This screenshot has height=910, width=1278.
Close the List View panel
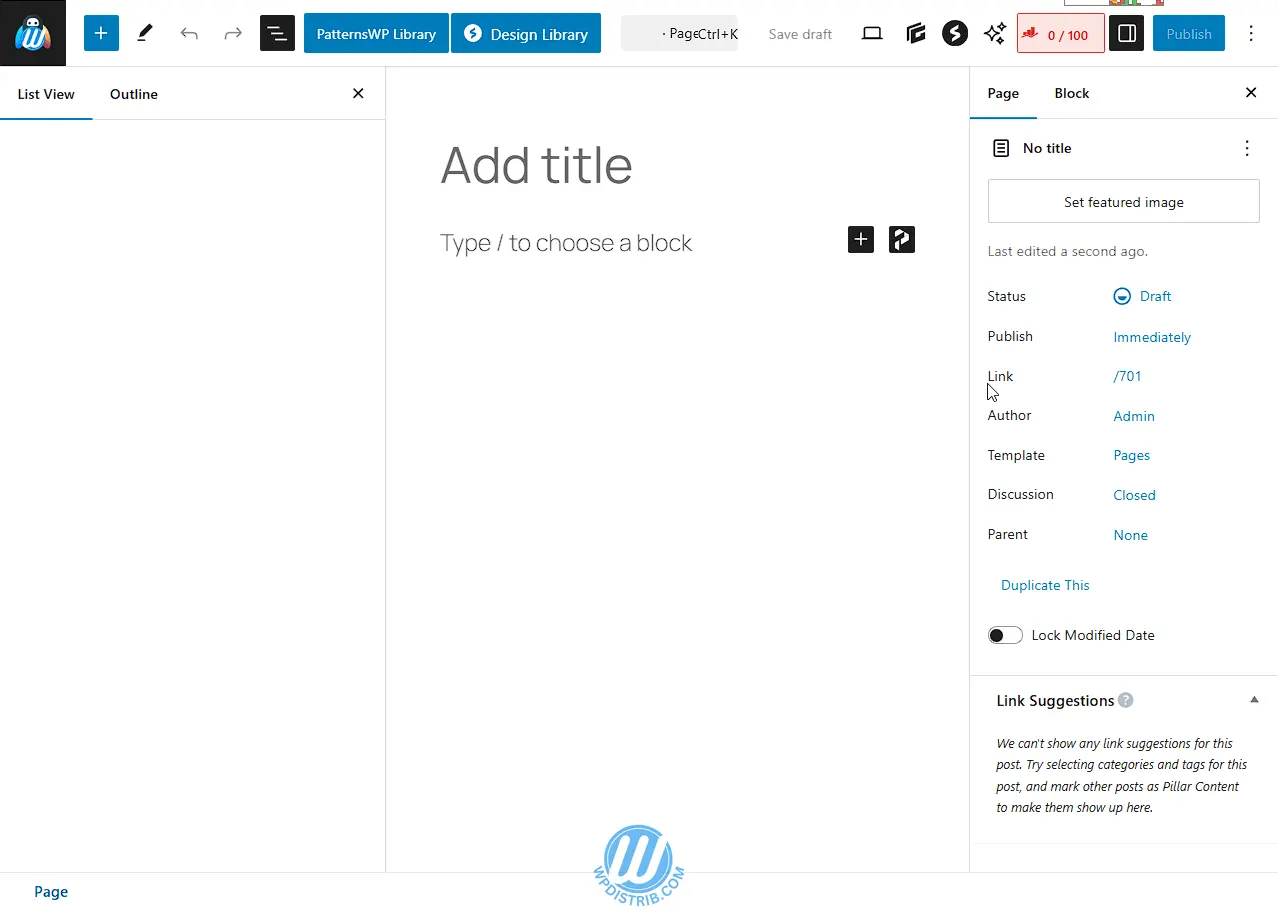click(358, 93)
